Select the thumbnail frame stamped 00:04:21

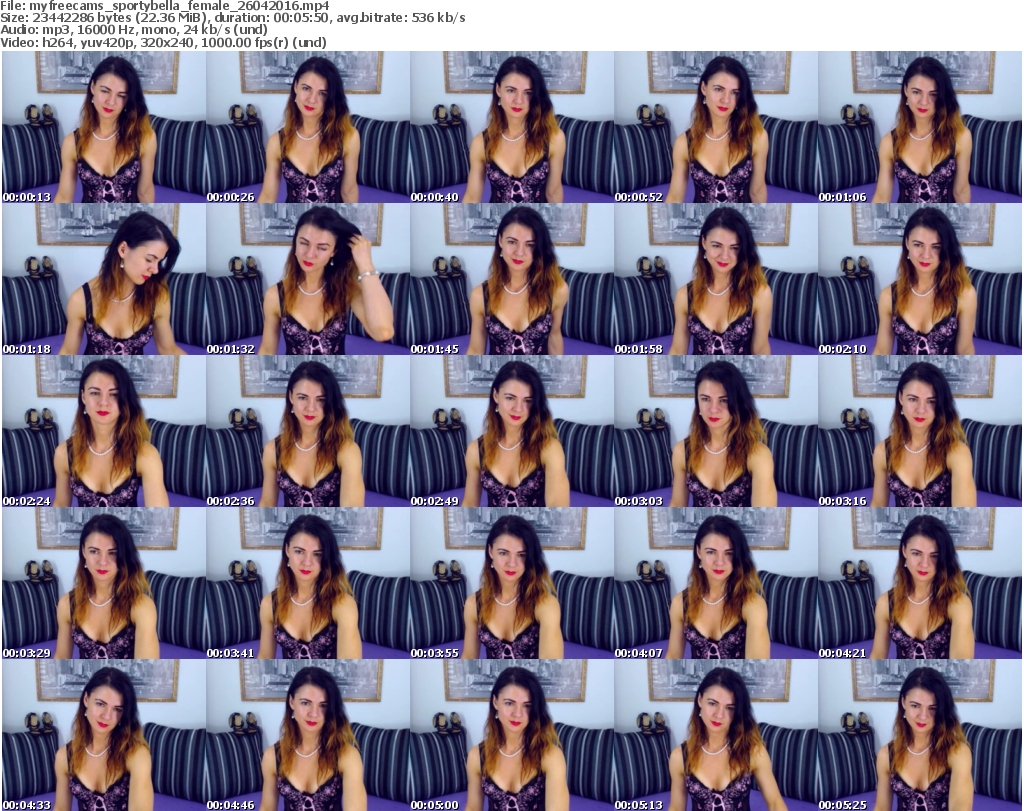(x=920, y=583)
